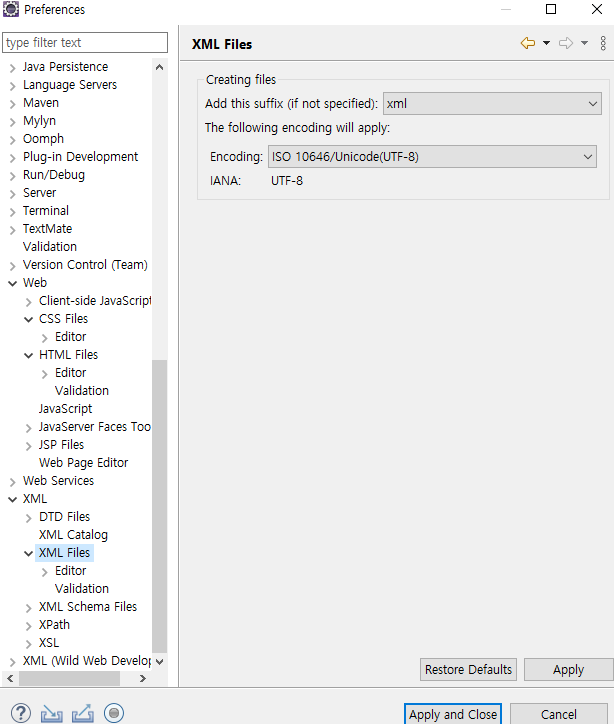Click the tree scroll up arrow

160,67
